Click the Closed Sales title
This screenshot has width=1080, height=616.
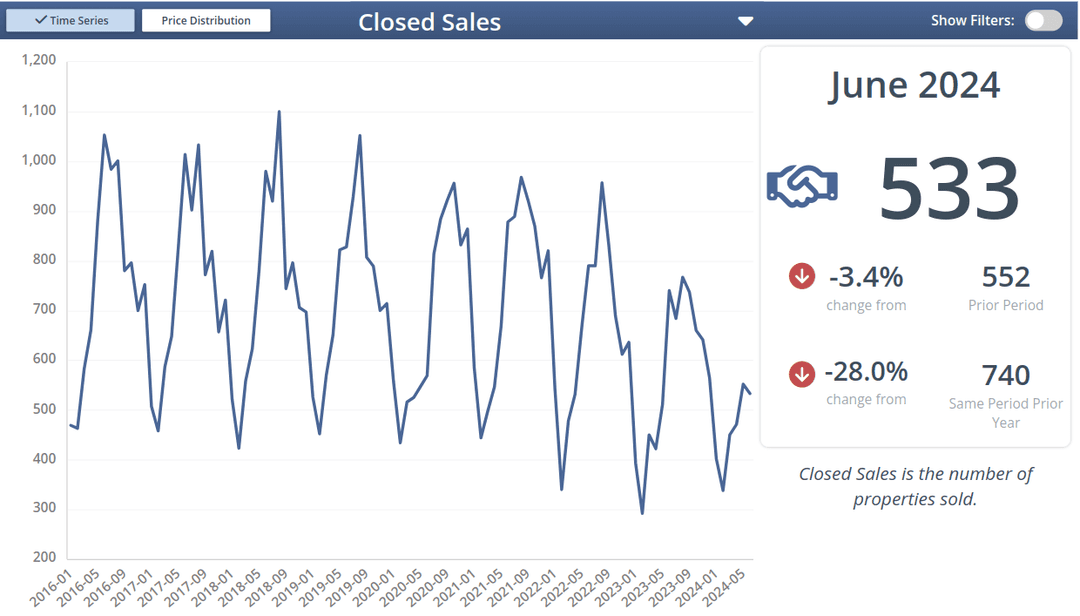(429, 21)
